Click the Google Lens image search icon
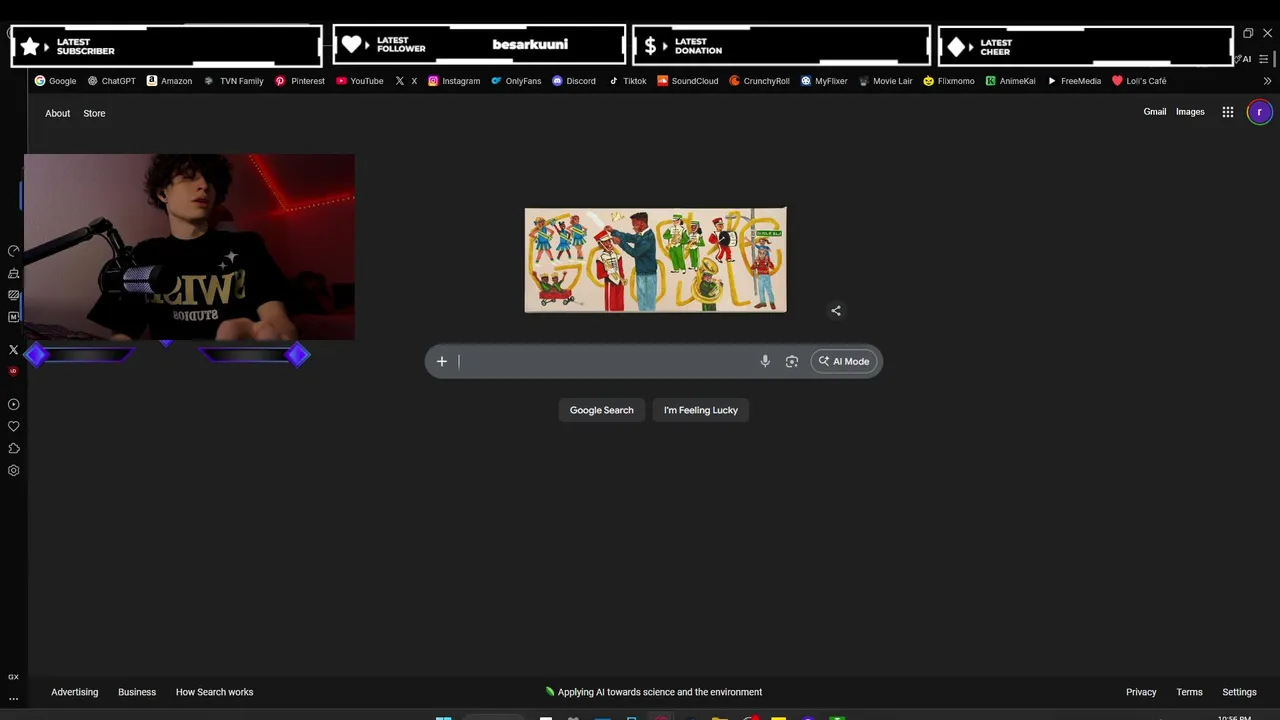 [792, 361]
